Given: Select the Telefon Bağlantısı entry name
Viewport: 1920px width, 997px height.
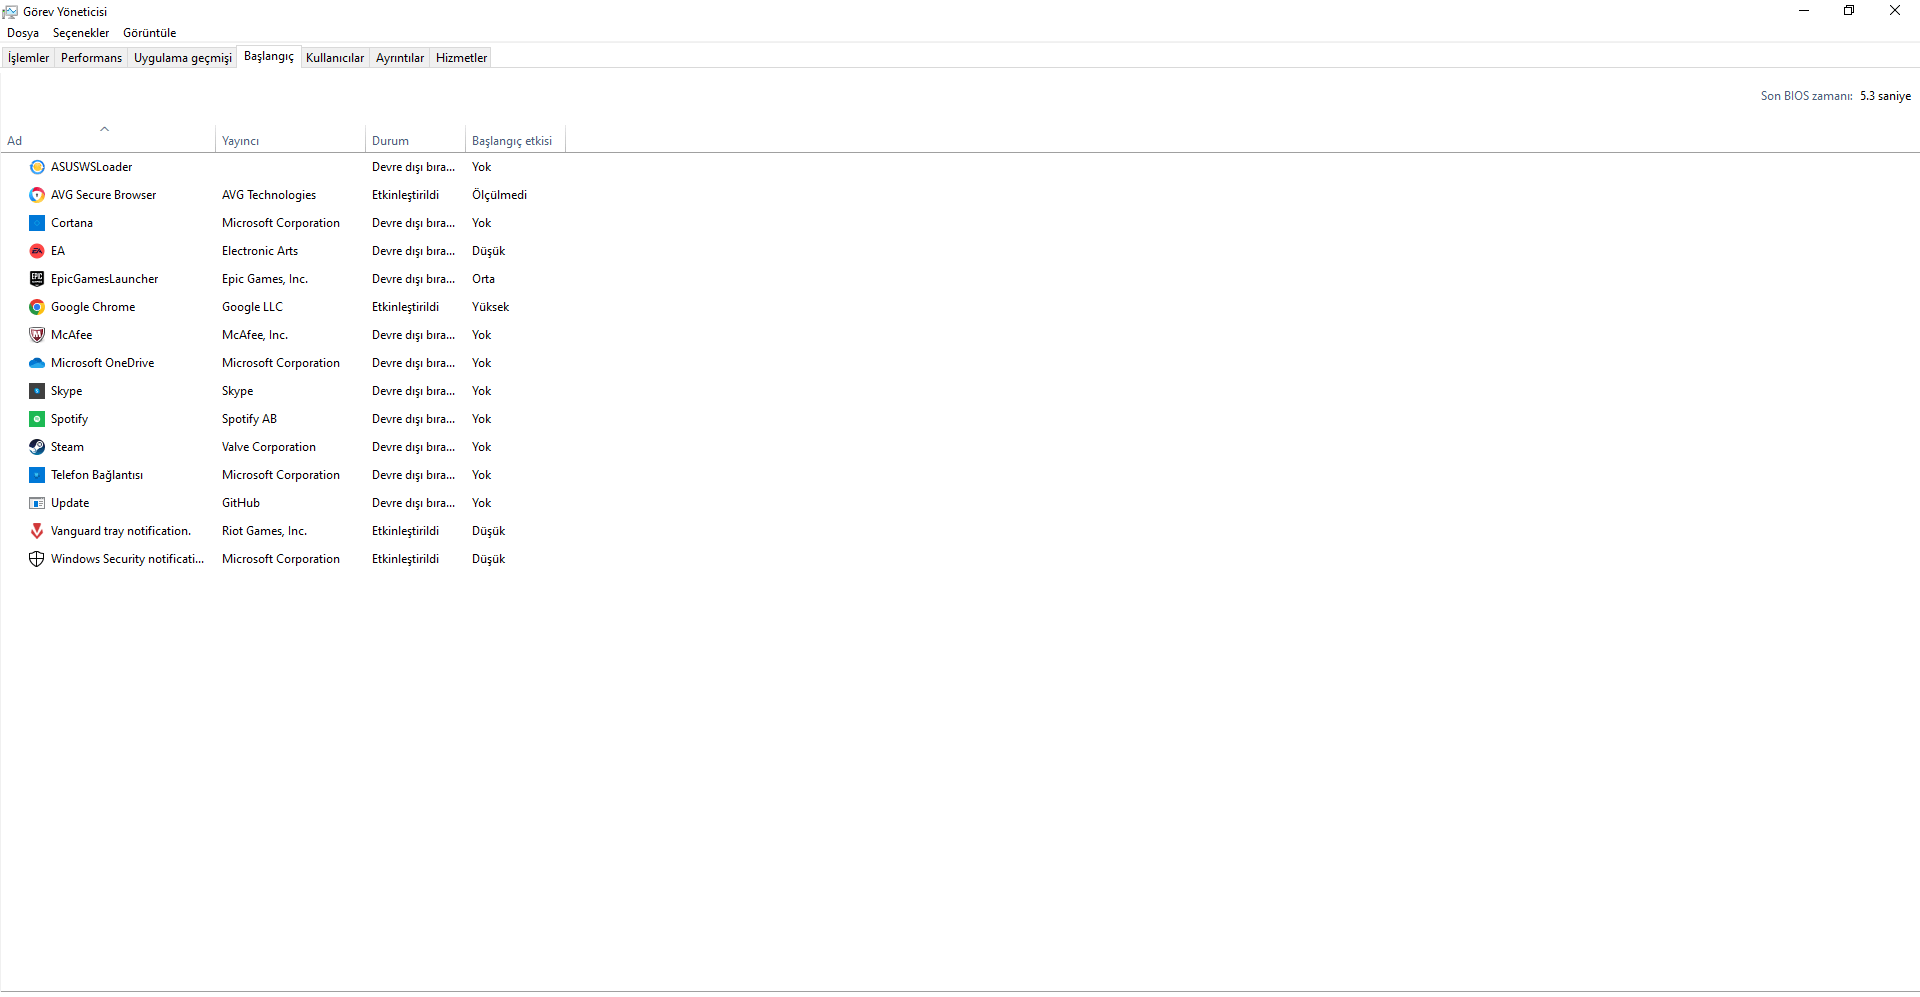Looking at the screenshot, I should [x=97, y=475].
